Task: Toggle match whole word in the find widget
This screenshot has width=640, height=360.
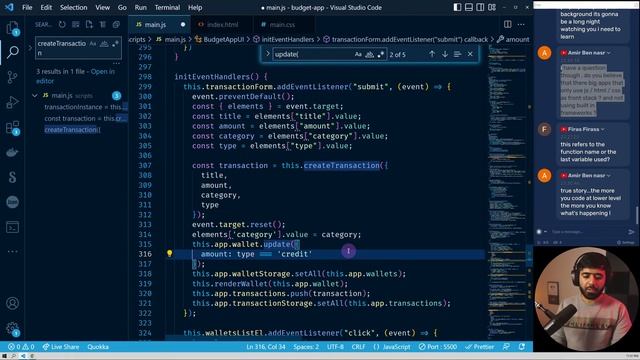Action: pyautogui.click(x=369, y=54)
